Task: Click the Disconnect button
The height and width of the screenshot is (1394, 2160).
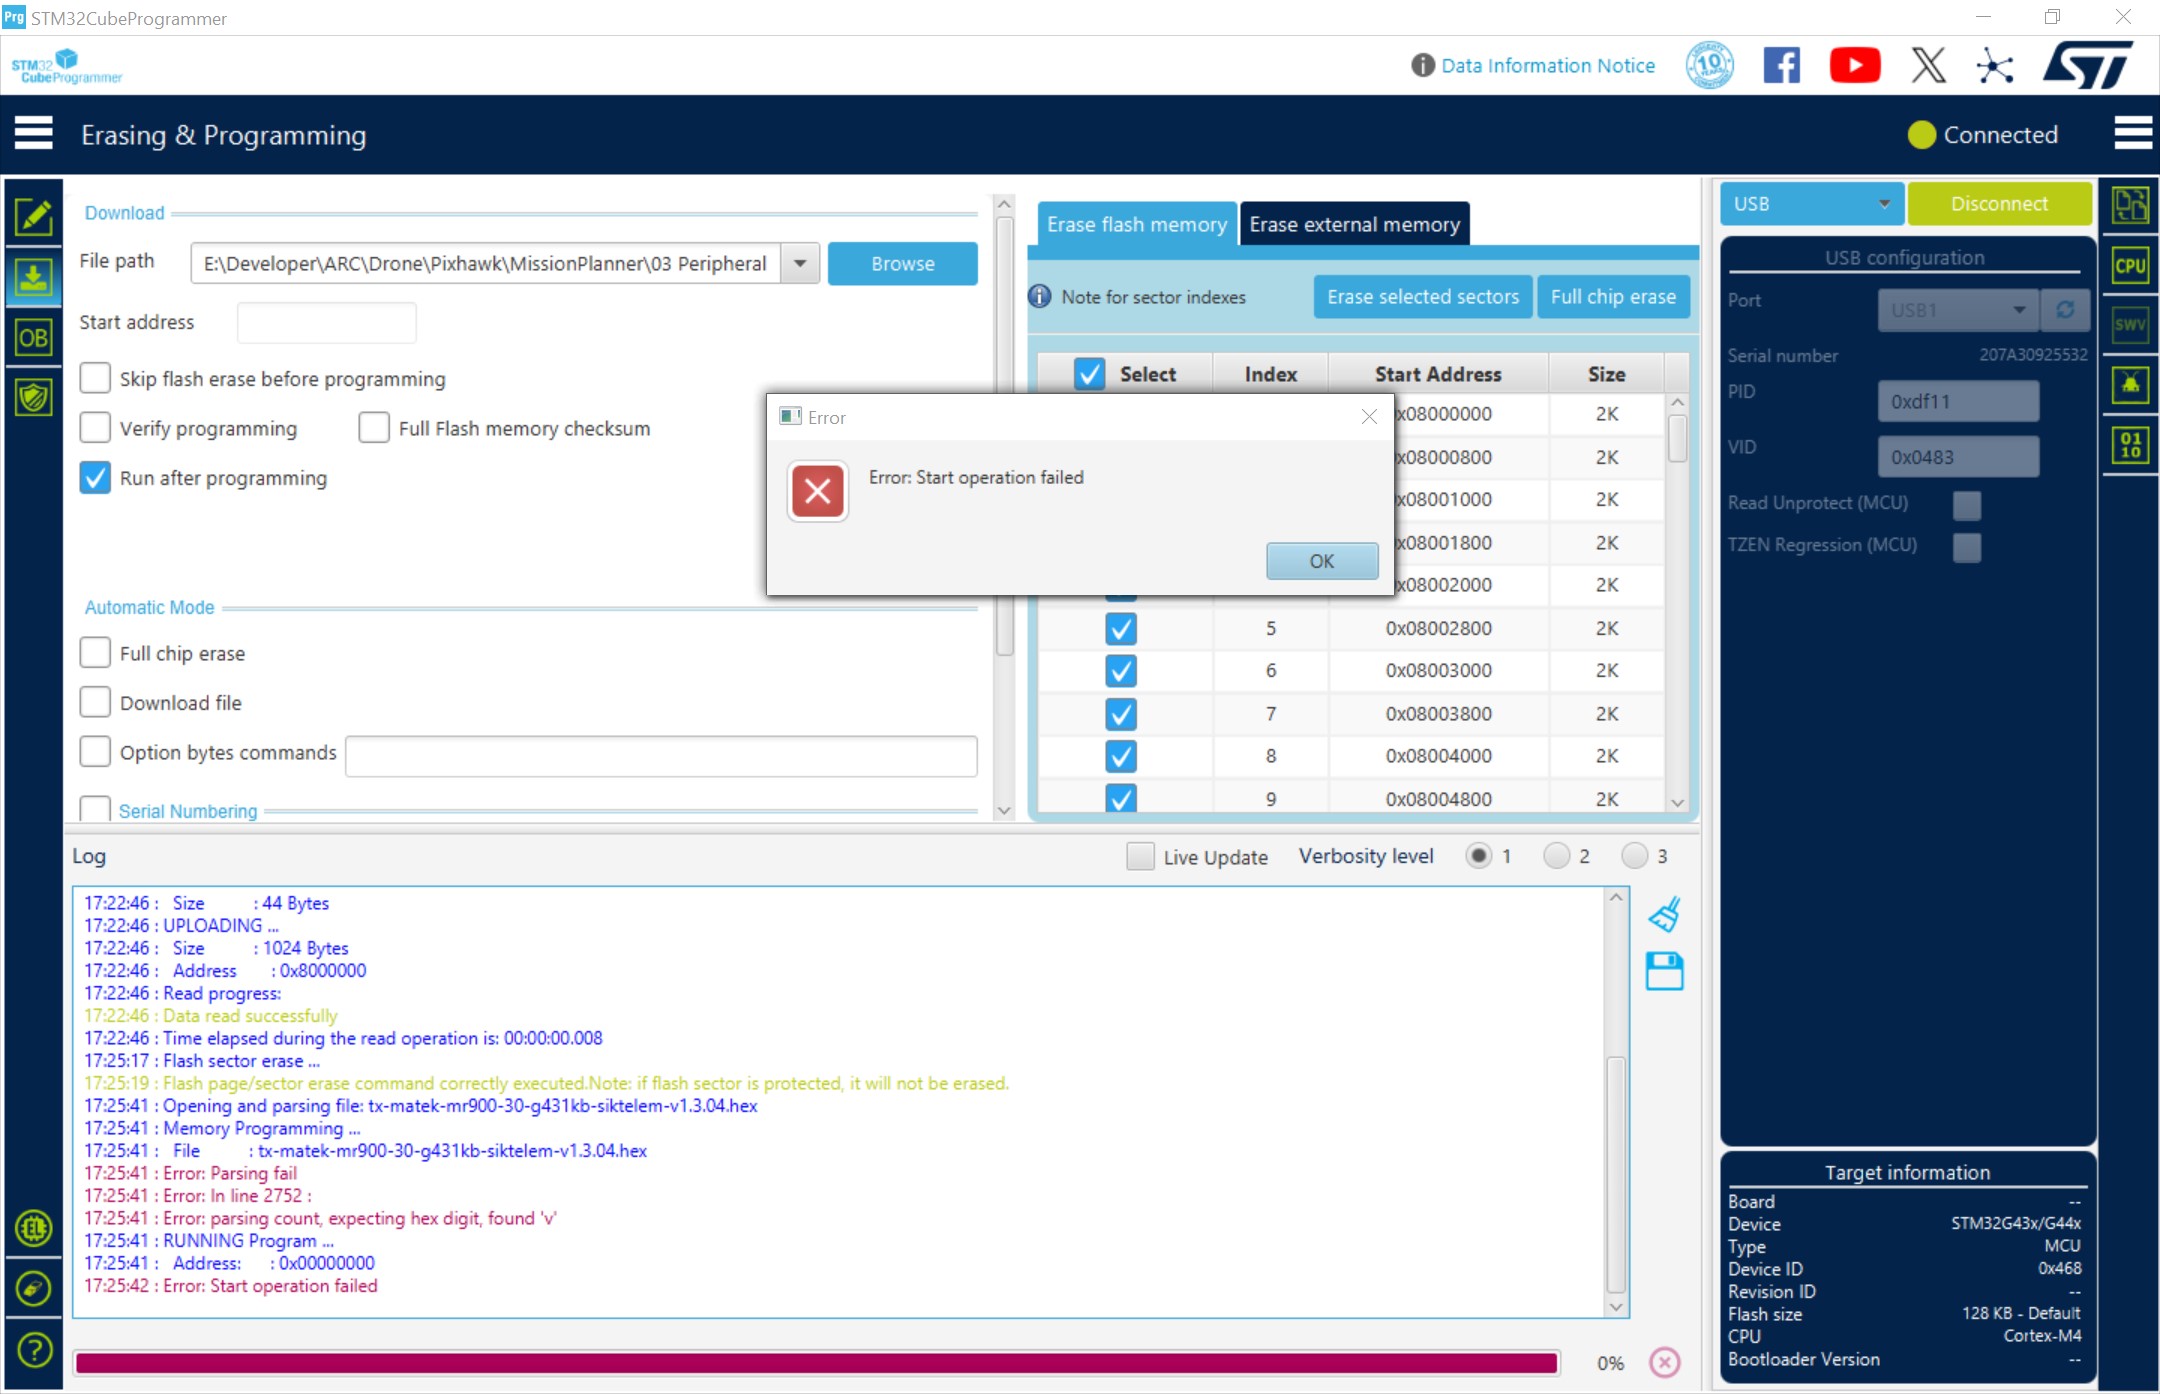Action: click(1999, 204)
